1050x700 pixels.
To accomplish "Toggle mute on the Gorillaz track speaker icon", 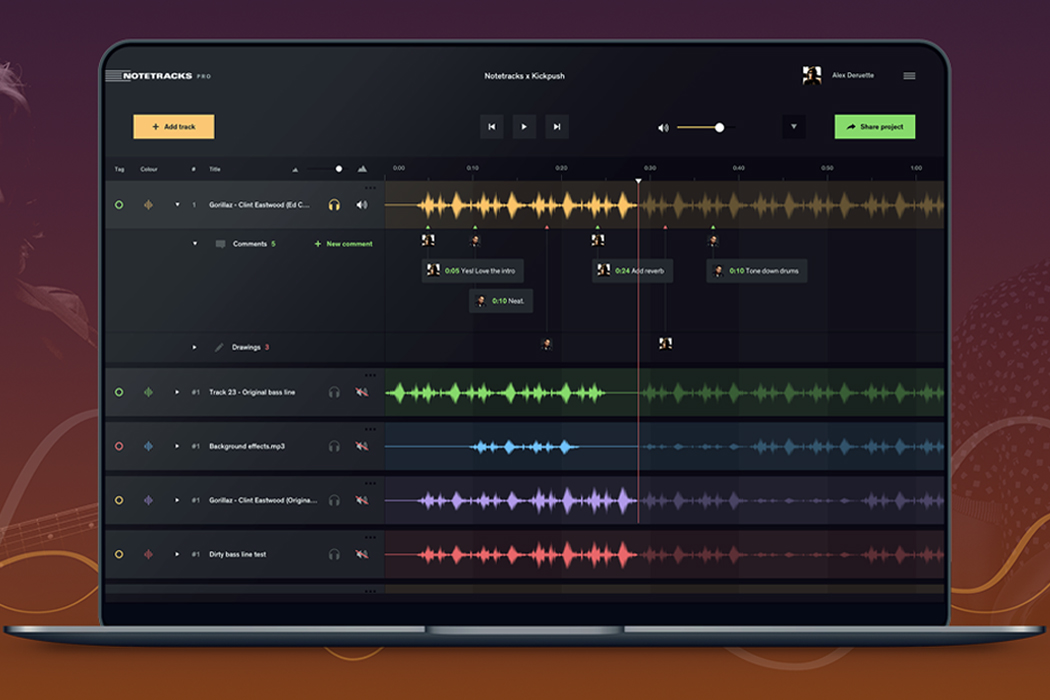I will [x=360, y=203].
